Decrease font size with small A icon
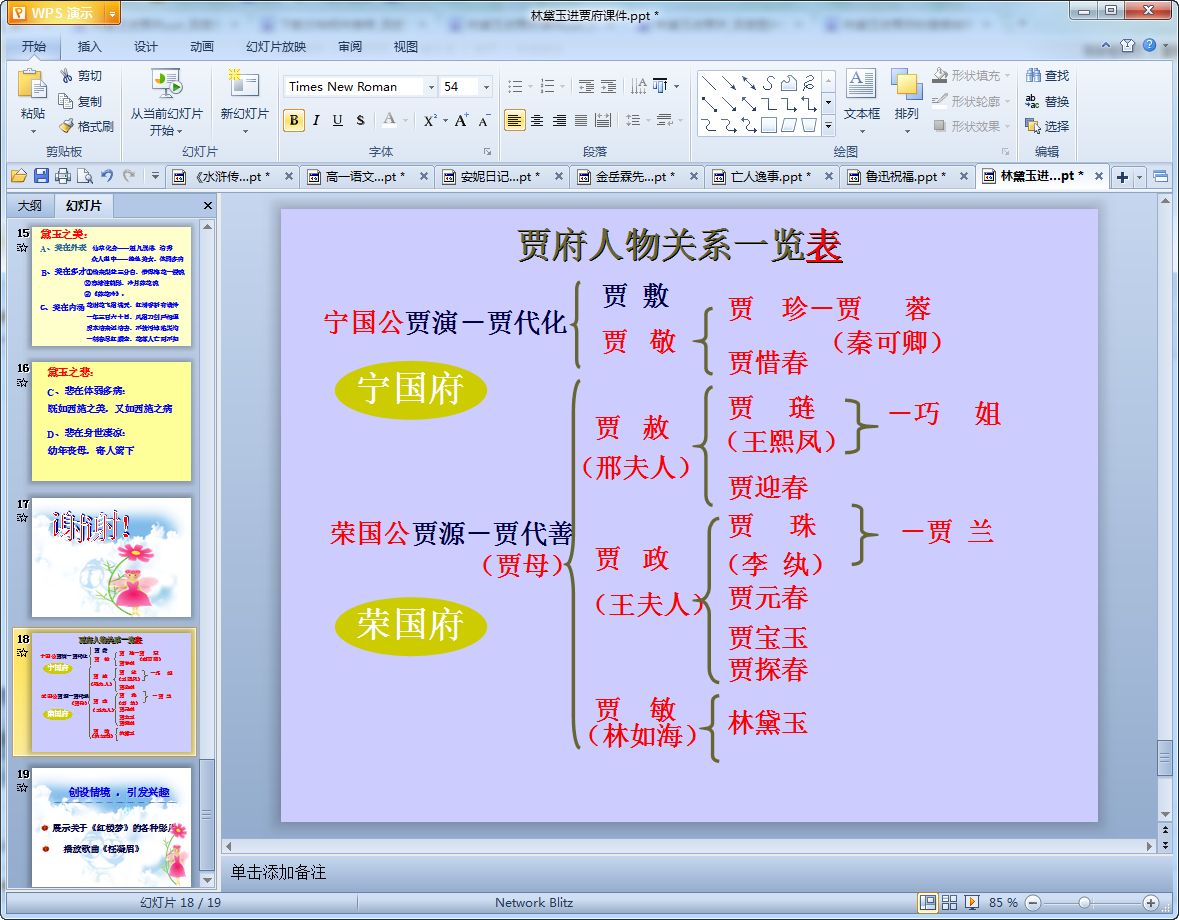This screenshot has height=920, width=1179. coord(483,120)
